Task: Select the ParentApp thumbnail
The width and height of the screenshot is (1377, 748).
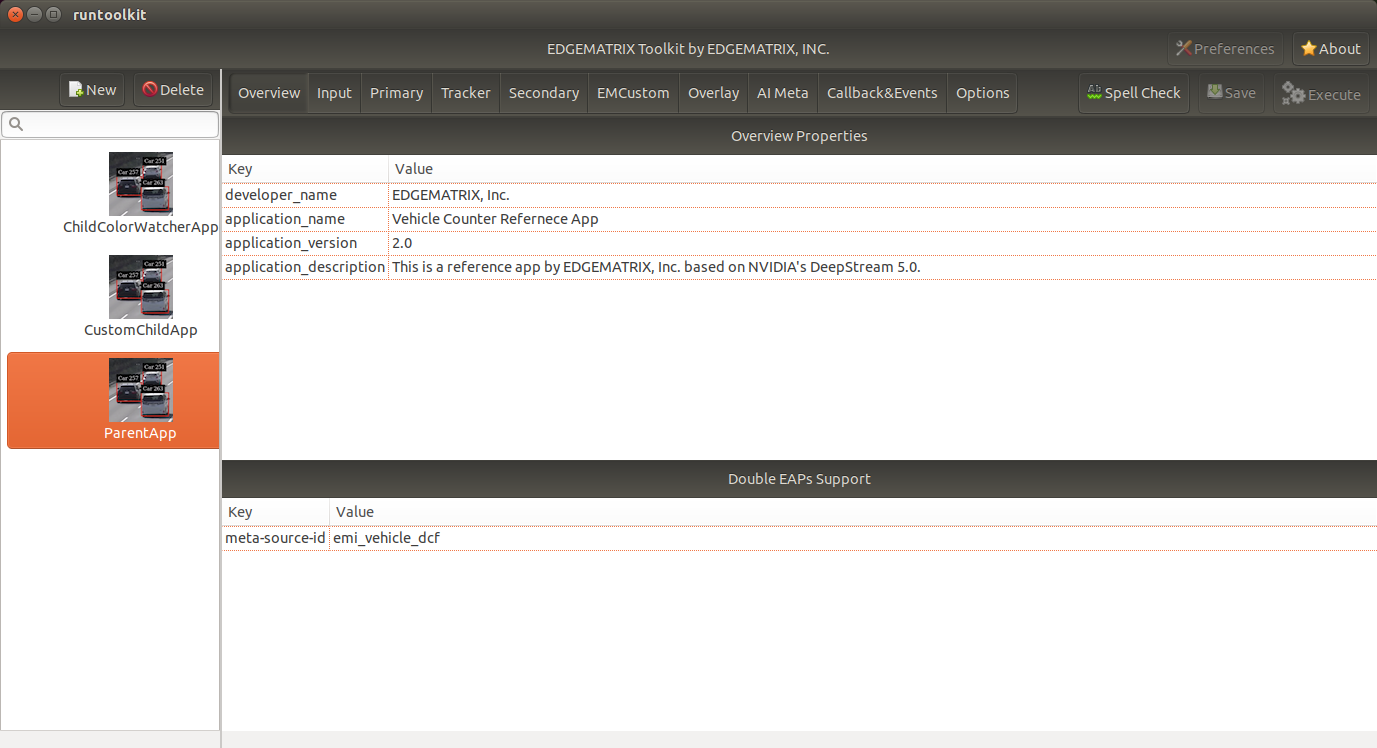Action: click(141, 390)
